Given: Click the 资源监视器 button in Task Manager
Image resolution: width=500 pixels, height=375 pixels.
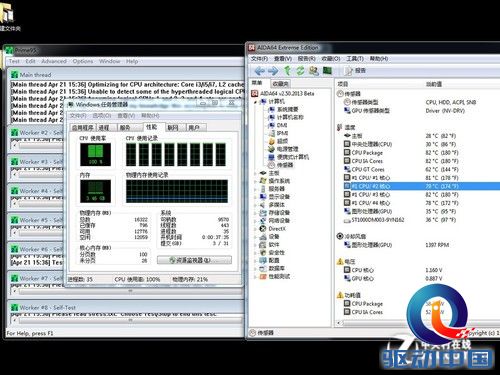Looking at the screenshot, I should (194, 260).
